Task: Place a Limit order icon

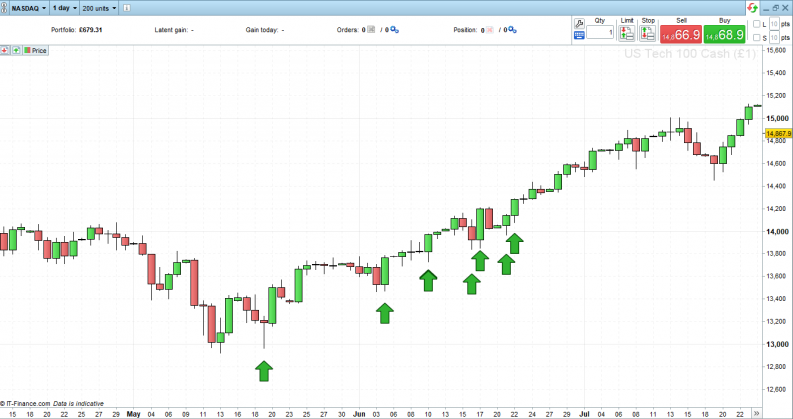Action: point(627,34)
